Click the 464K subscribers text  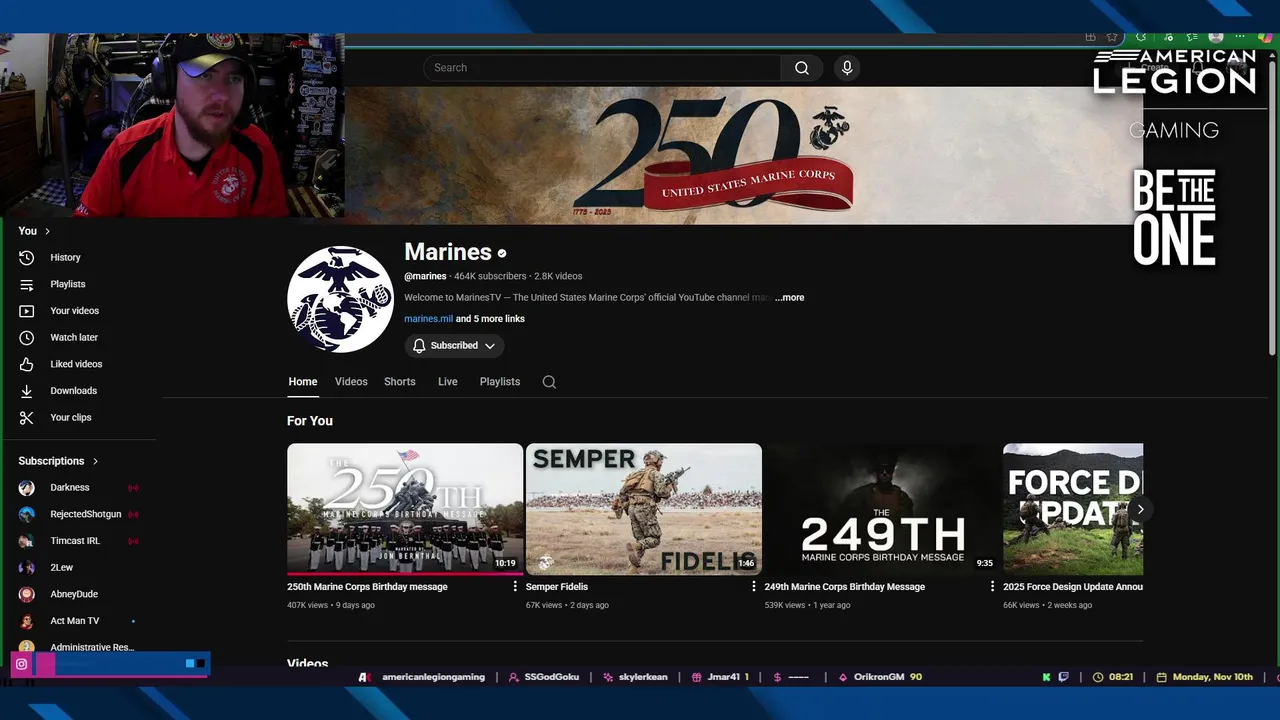pyautogui.click(x=490, y=276)
